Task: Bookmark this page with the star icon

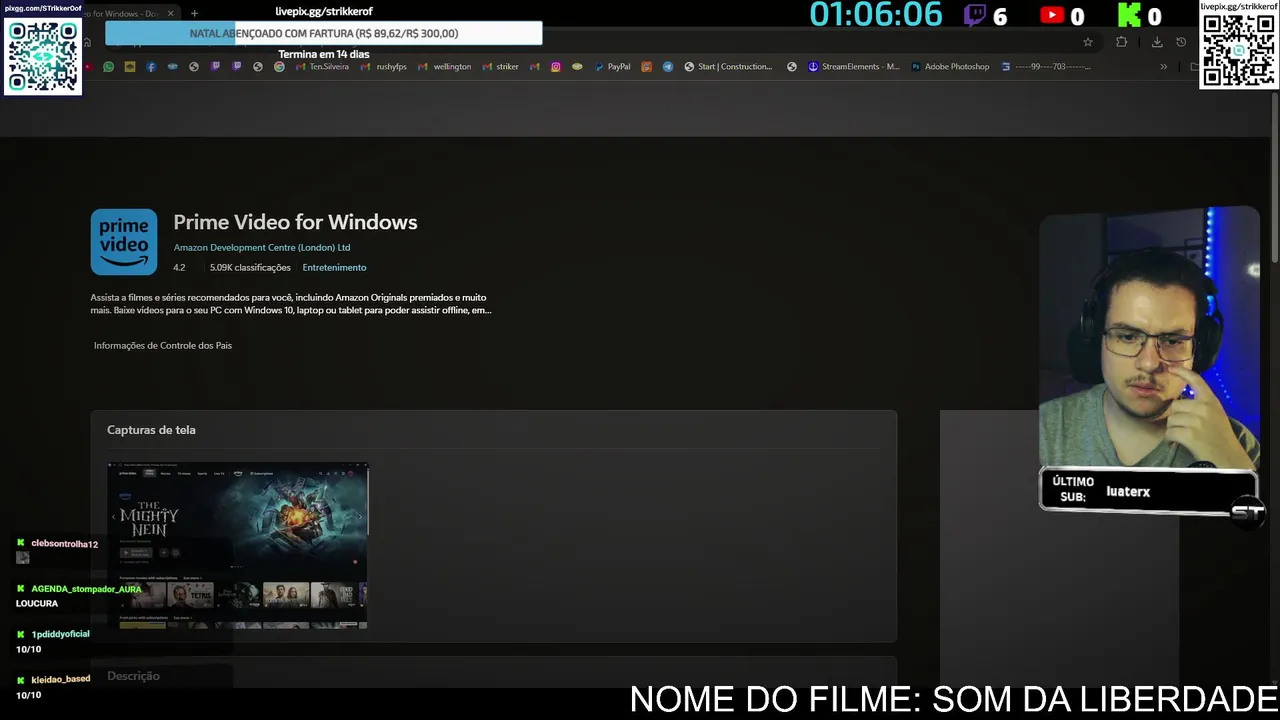Action: [x=1088, y=42]
